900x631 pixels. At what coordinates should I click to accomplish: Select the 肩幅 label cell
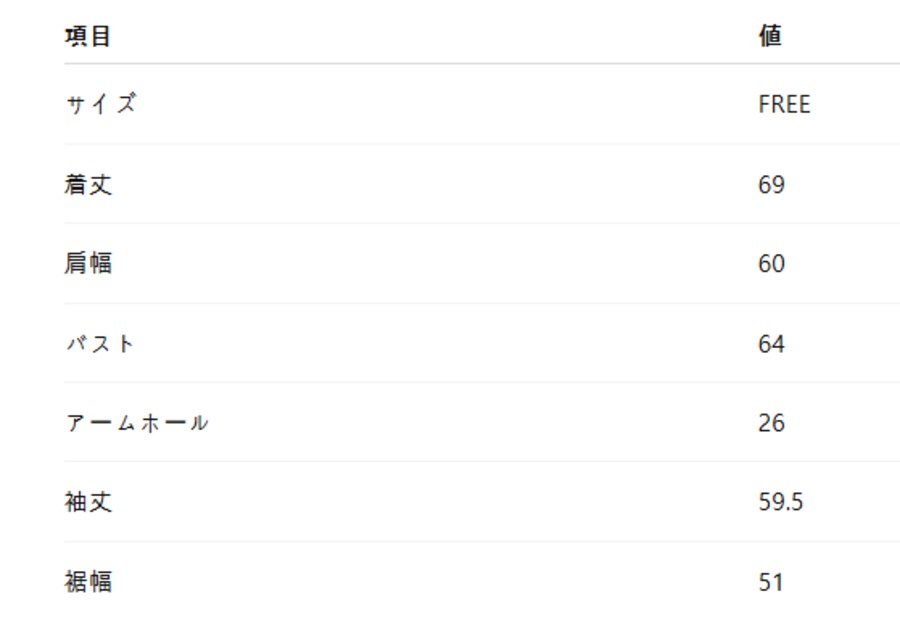88,263
